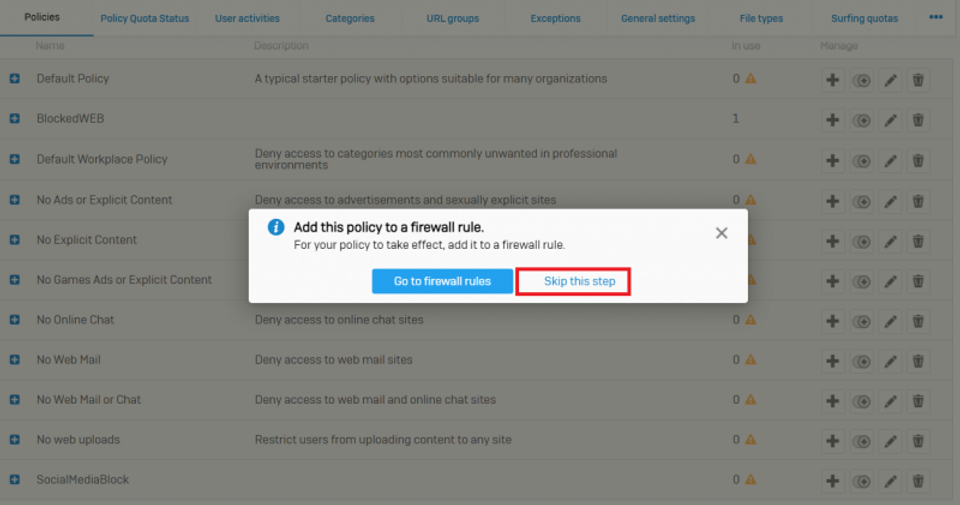This screenshot has height=505, width=960.
Task: Expand the BlockedWEB policy row
Action: tap(15, 119)
